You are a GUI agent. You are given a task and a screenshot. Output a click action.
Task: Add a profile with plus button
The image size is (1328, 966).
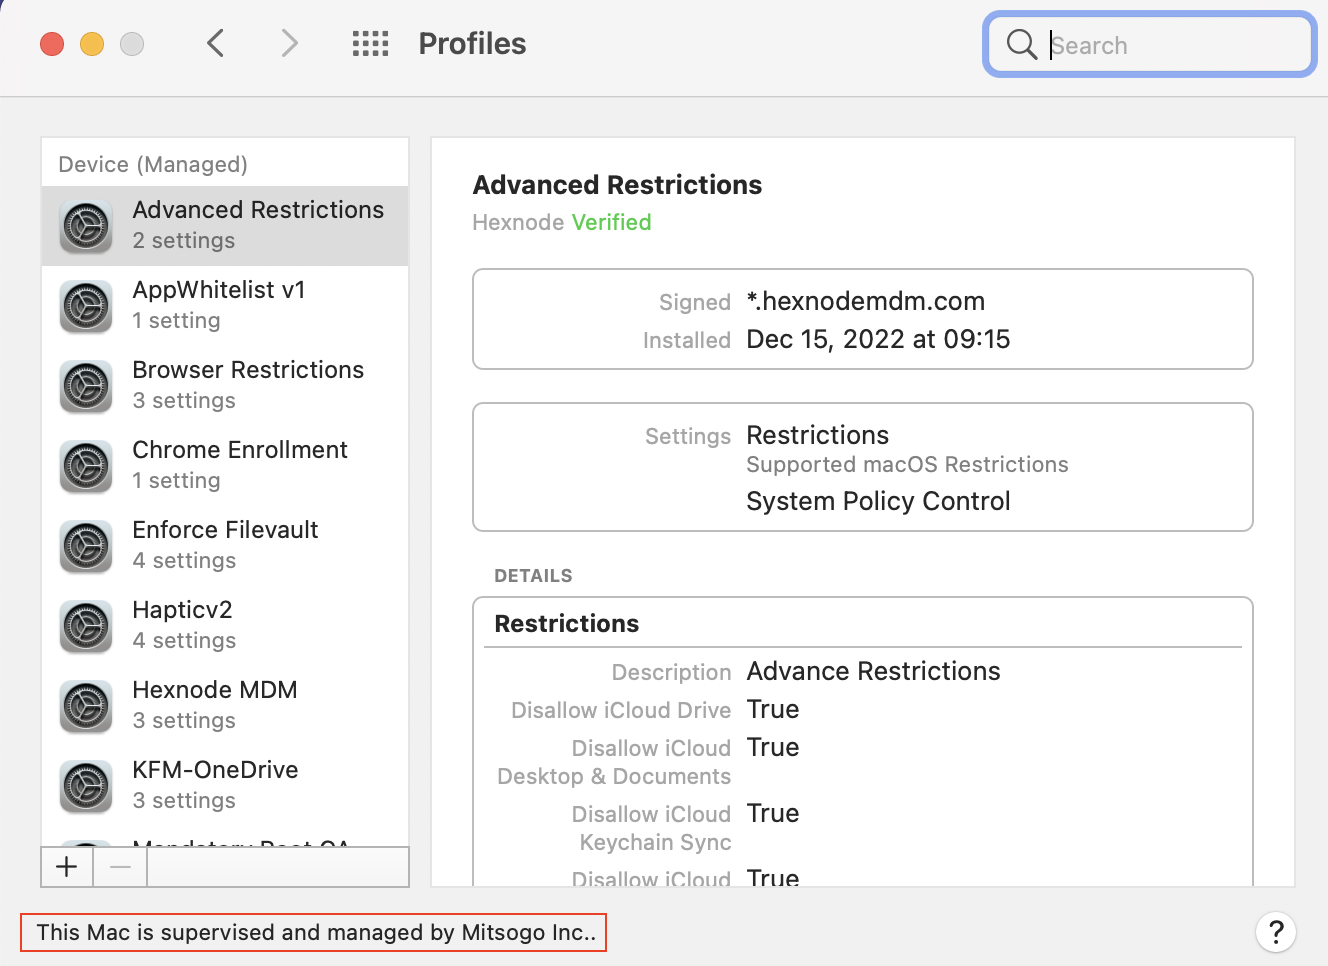(x=67, y=867)
